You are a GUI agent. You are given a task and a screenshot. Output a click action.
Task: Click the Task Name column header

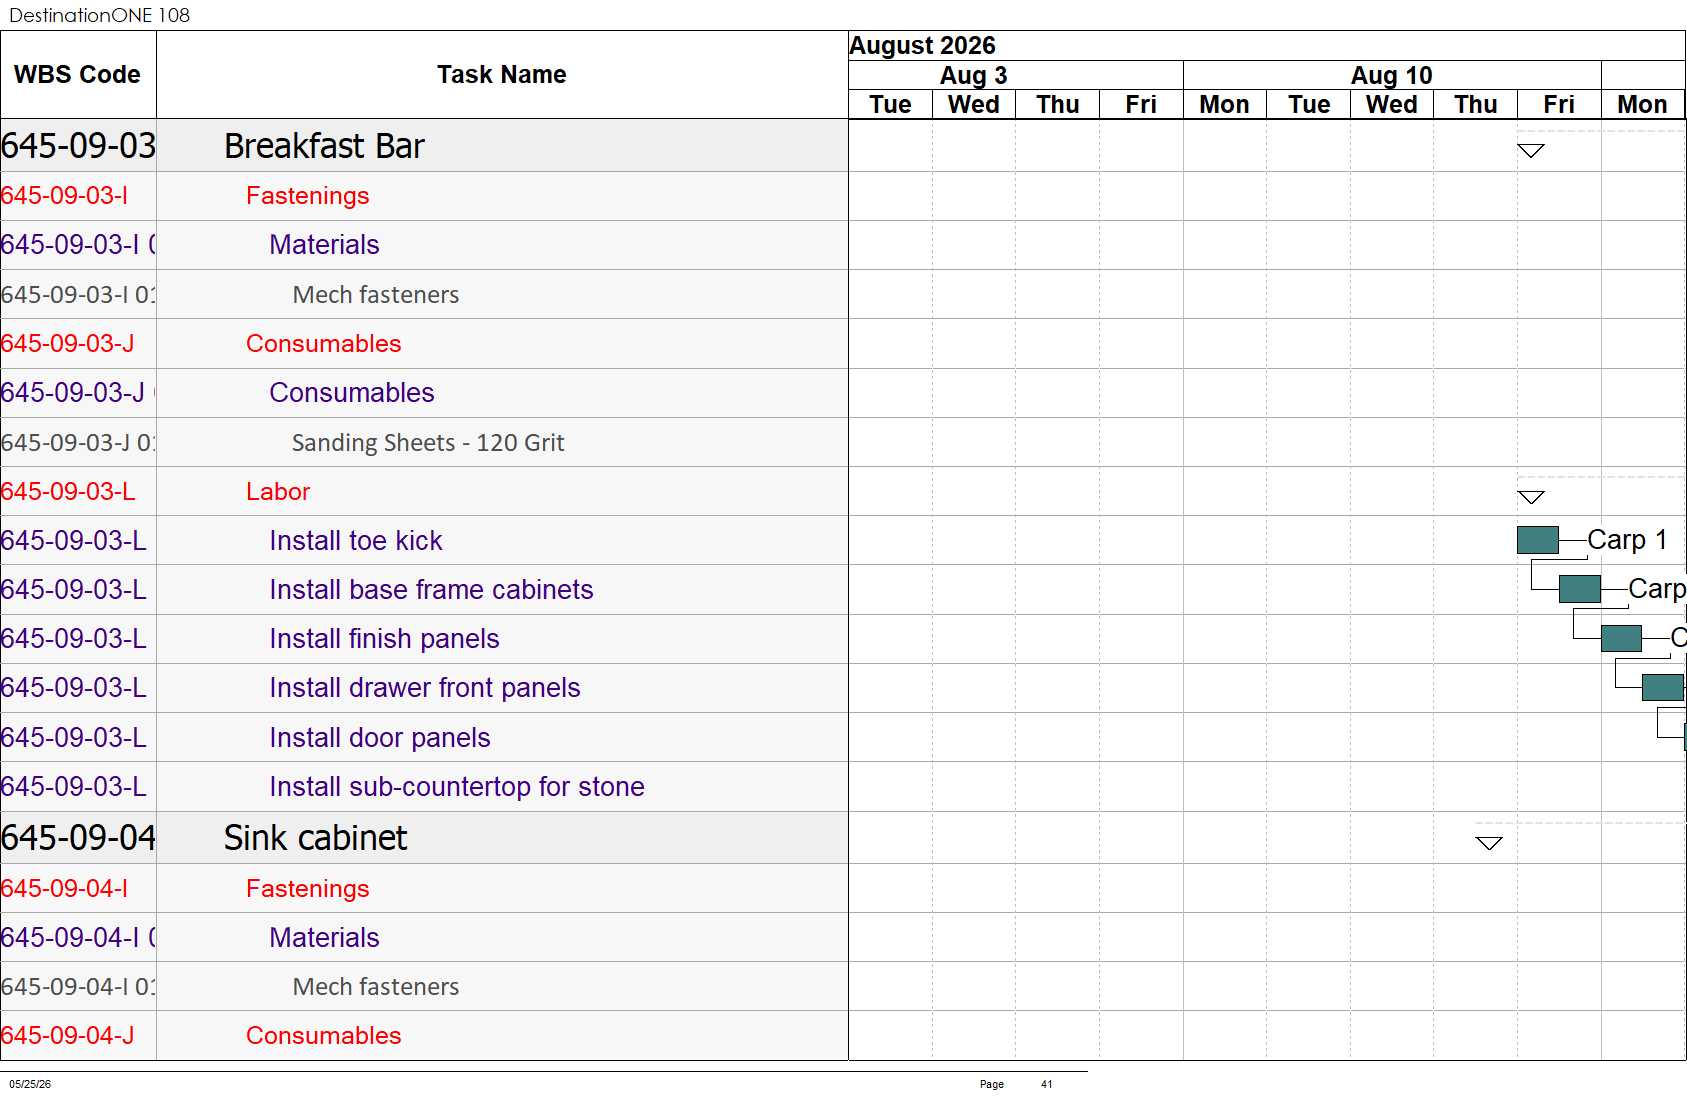502,75
